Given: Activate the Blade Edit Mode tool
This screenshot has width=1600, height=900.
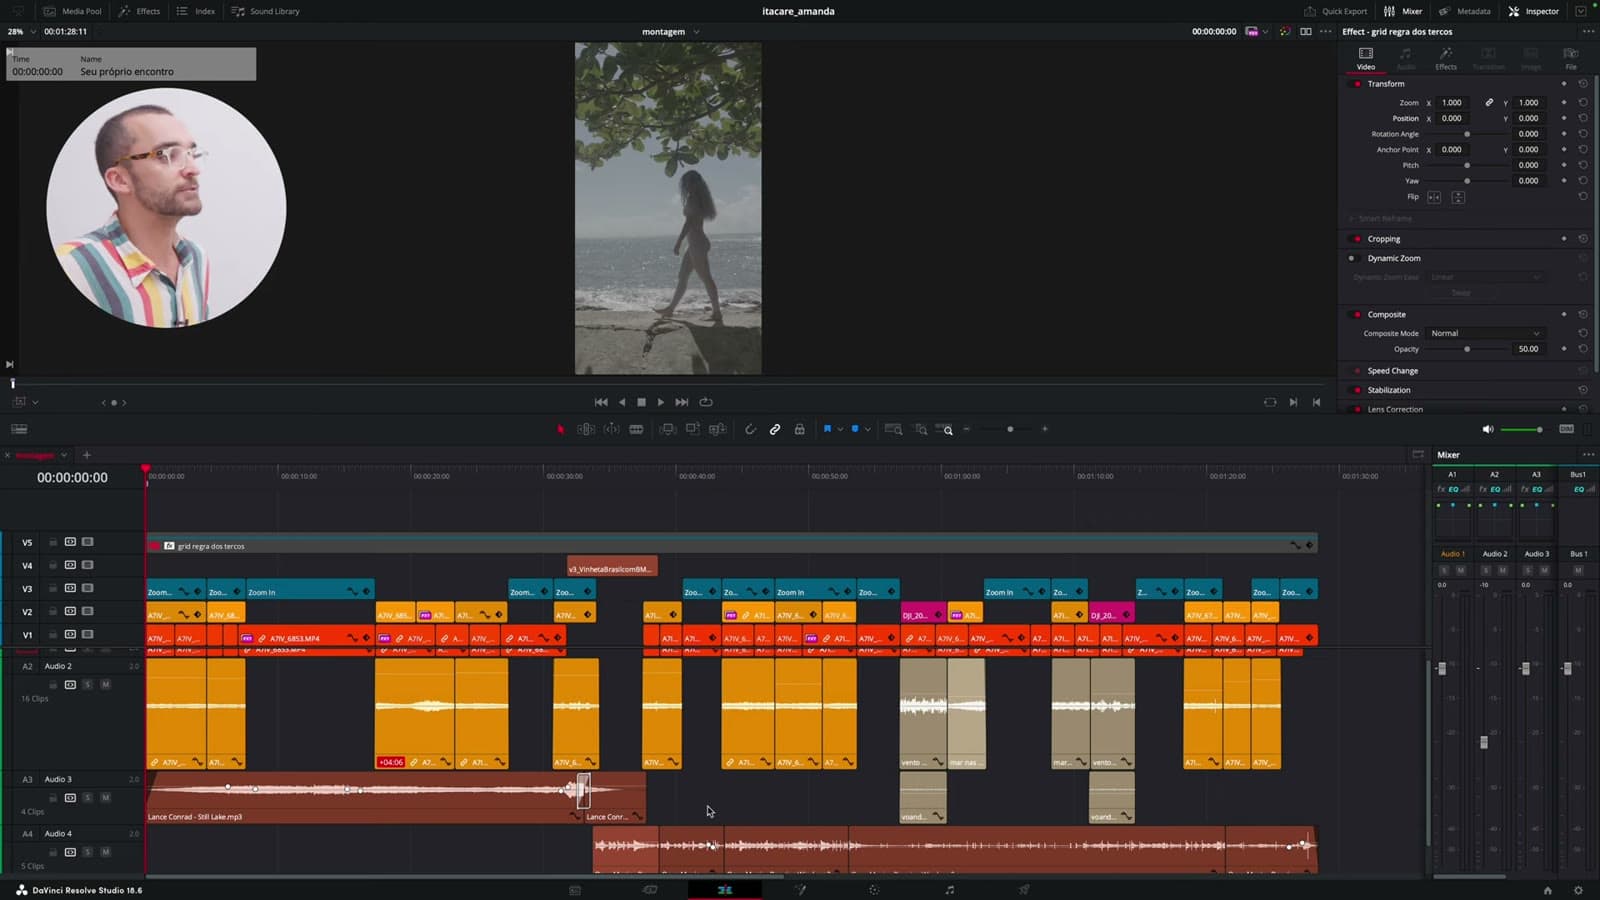Looking at the screenshot, I should (x=636, y=429).
